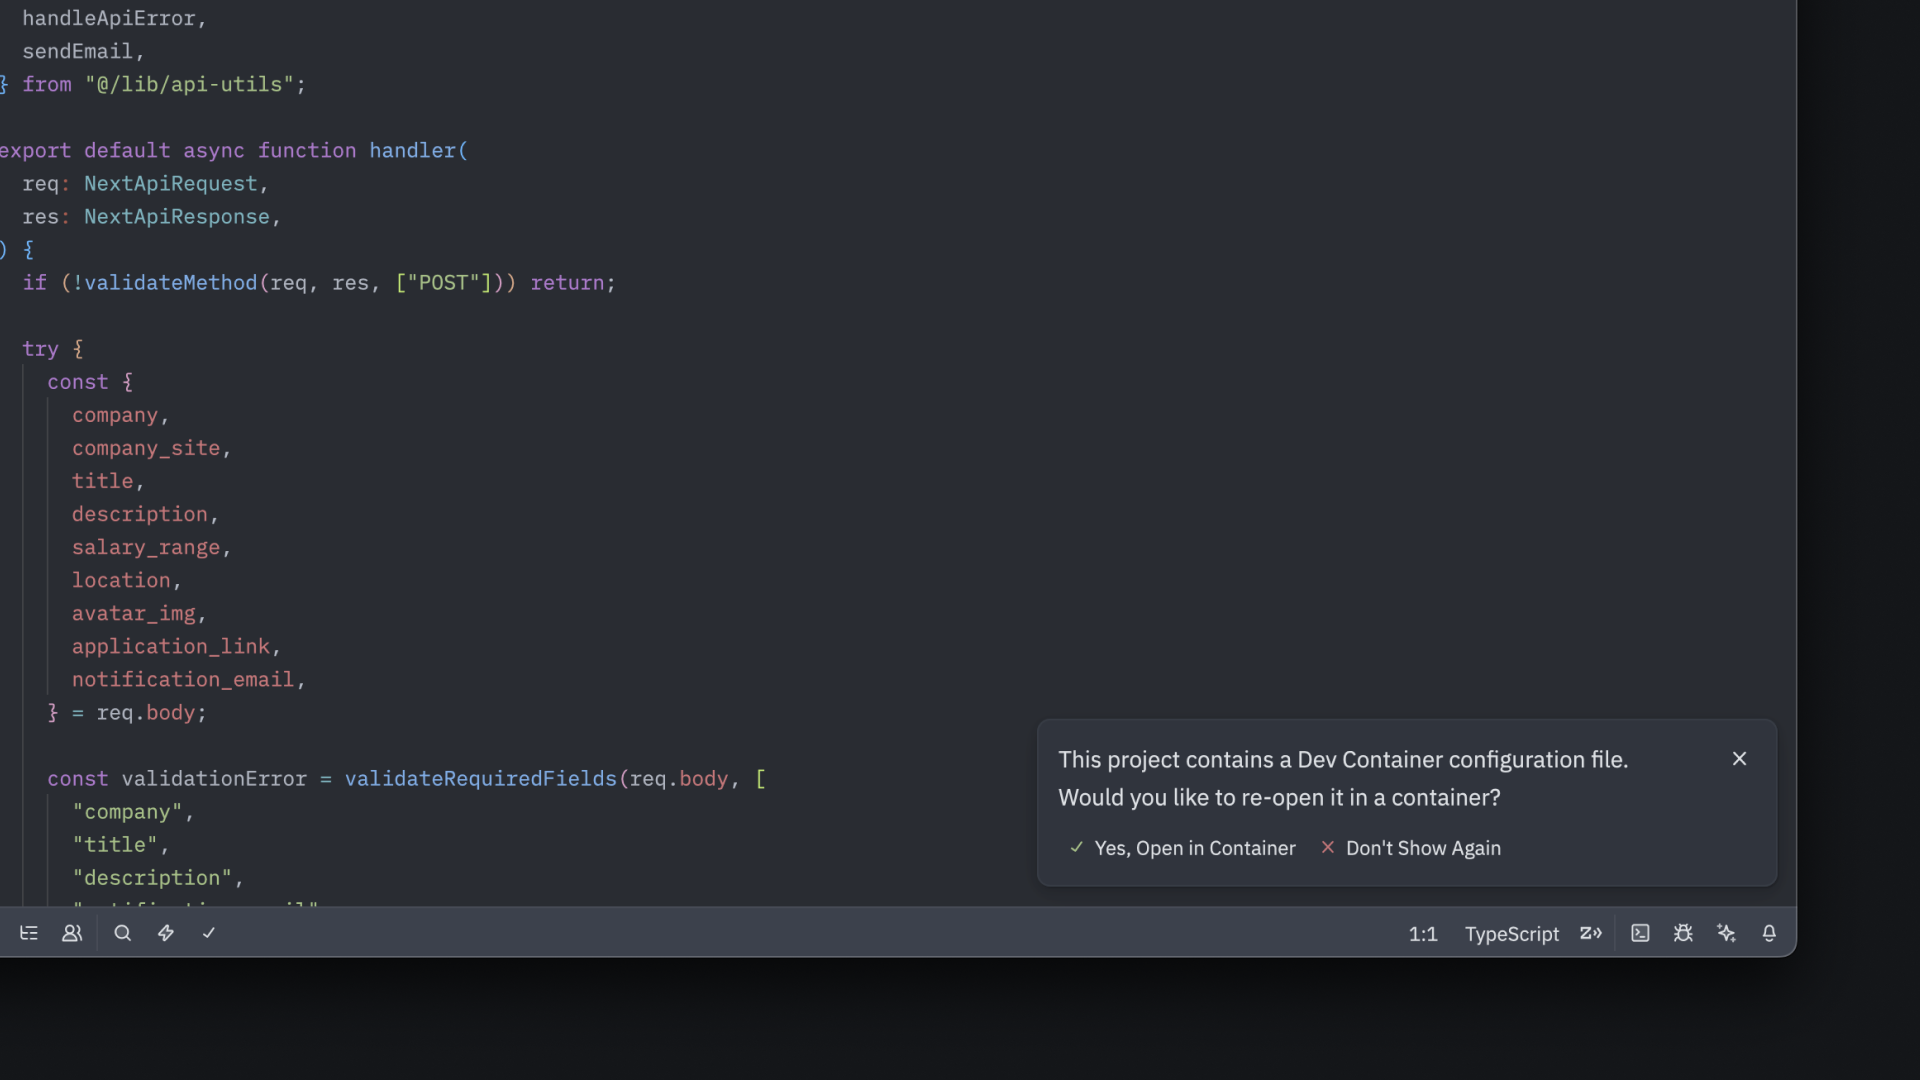Open the debugger bug icon

[1683, 933]
